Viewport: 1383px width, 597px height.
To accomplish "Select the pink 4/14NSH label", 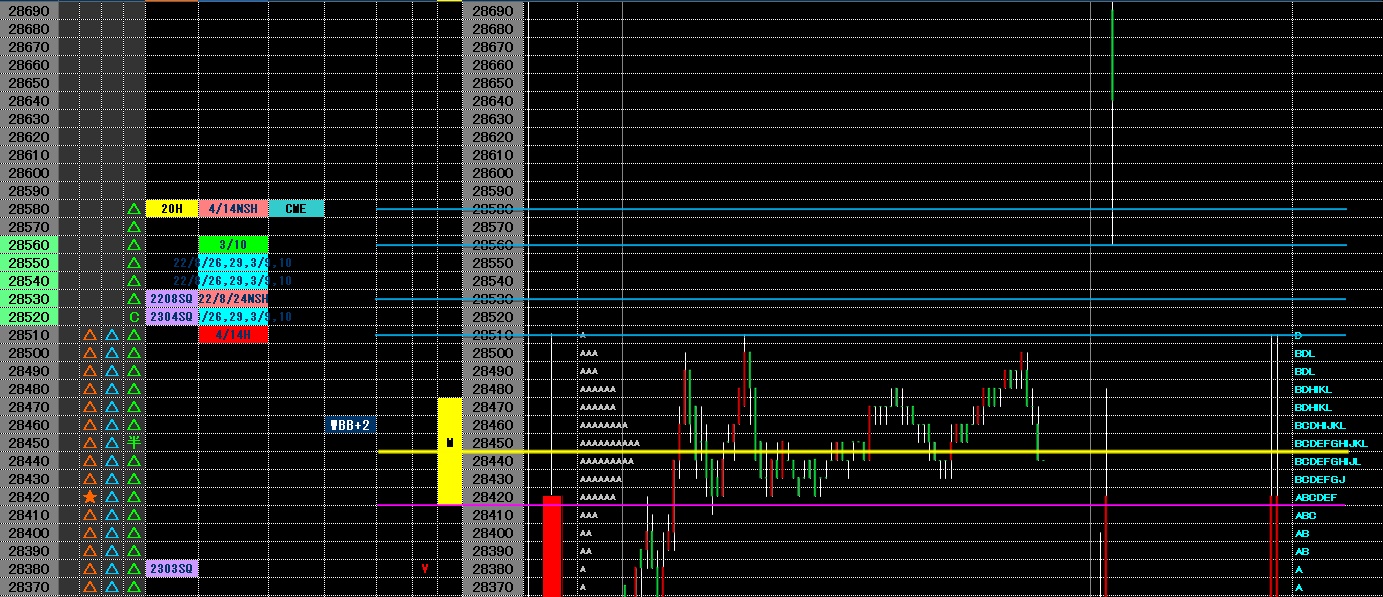I will 233,209.
